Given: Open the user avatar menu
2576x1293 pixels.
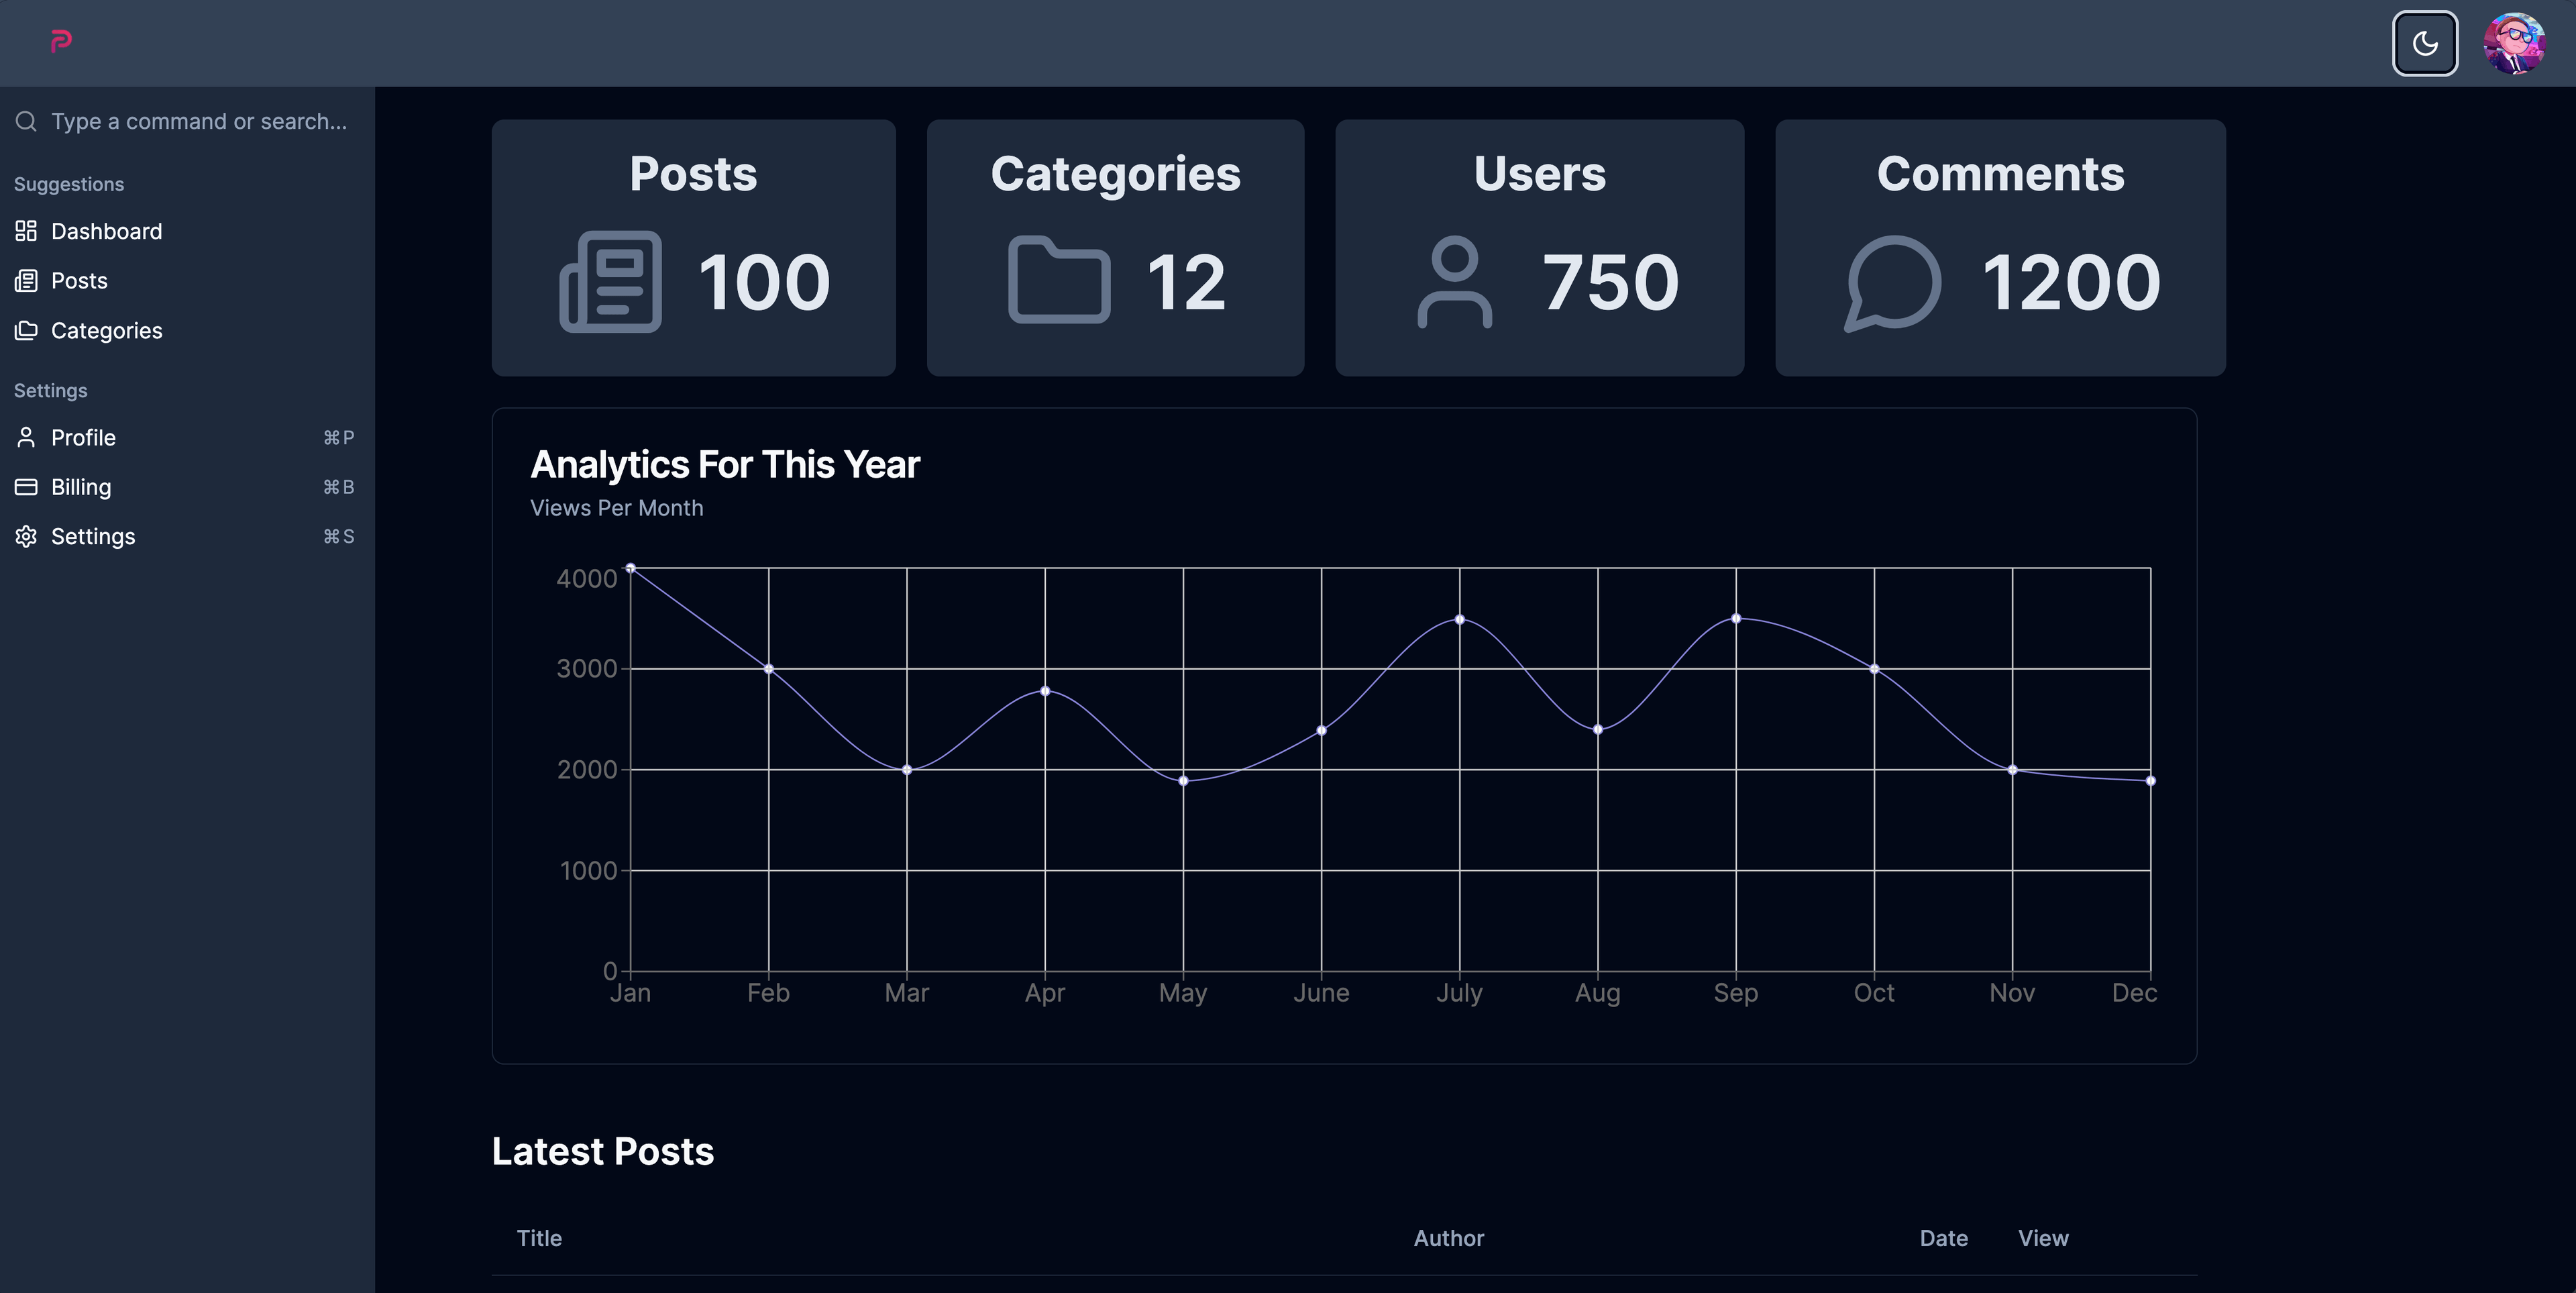Looking at the screenshot, I should [2514, 43].
